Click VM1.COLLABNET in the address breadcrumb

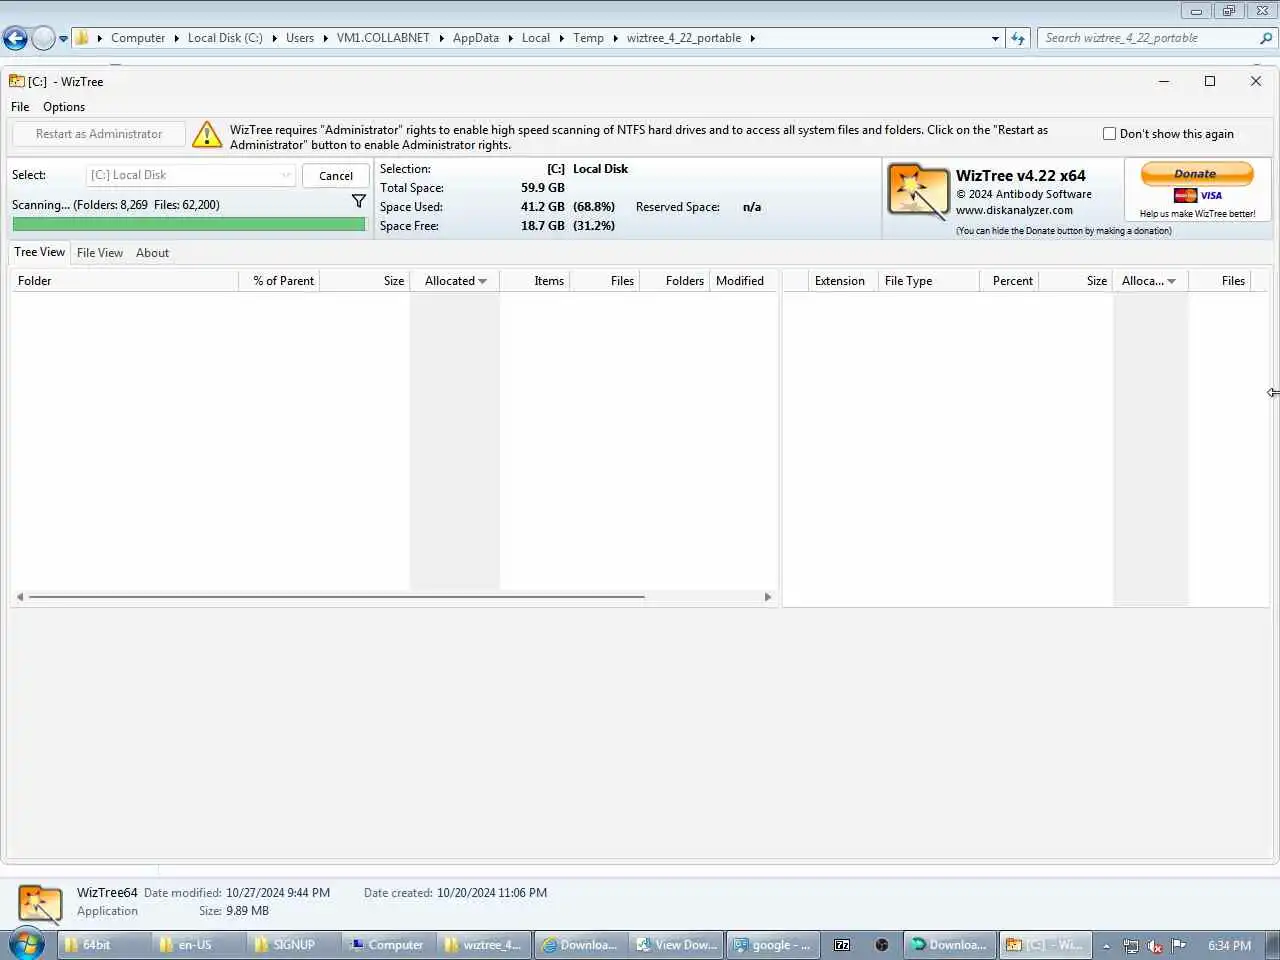(x=383, y=38)
